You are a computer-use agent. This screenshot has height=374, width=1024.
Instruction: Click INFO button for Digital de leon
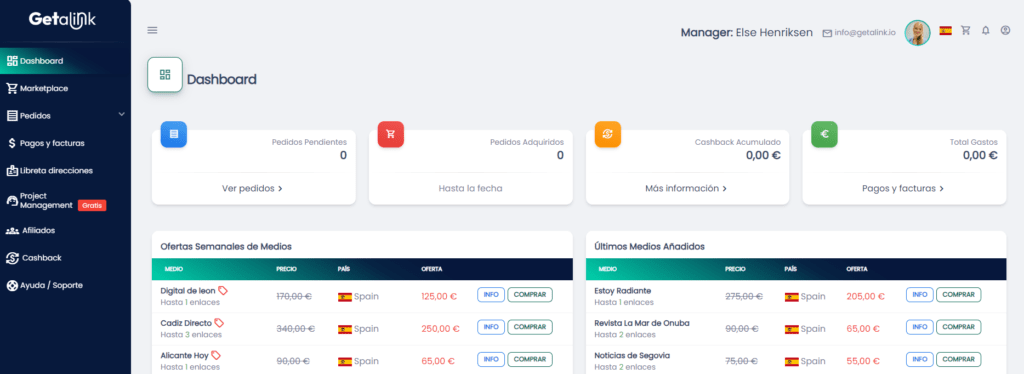[491, 295]
